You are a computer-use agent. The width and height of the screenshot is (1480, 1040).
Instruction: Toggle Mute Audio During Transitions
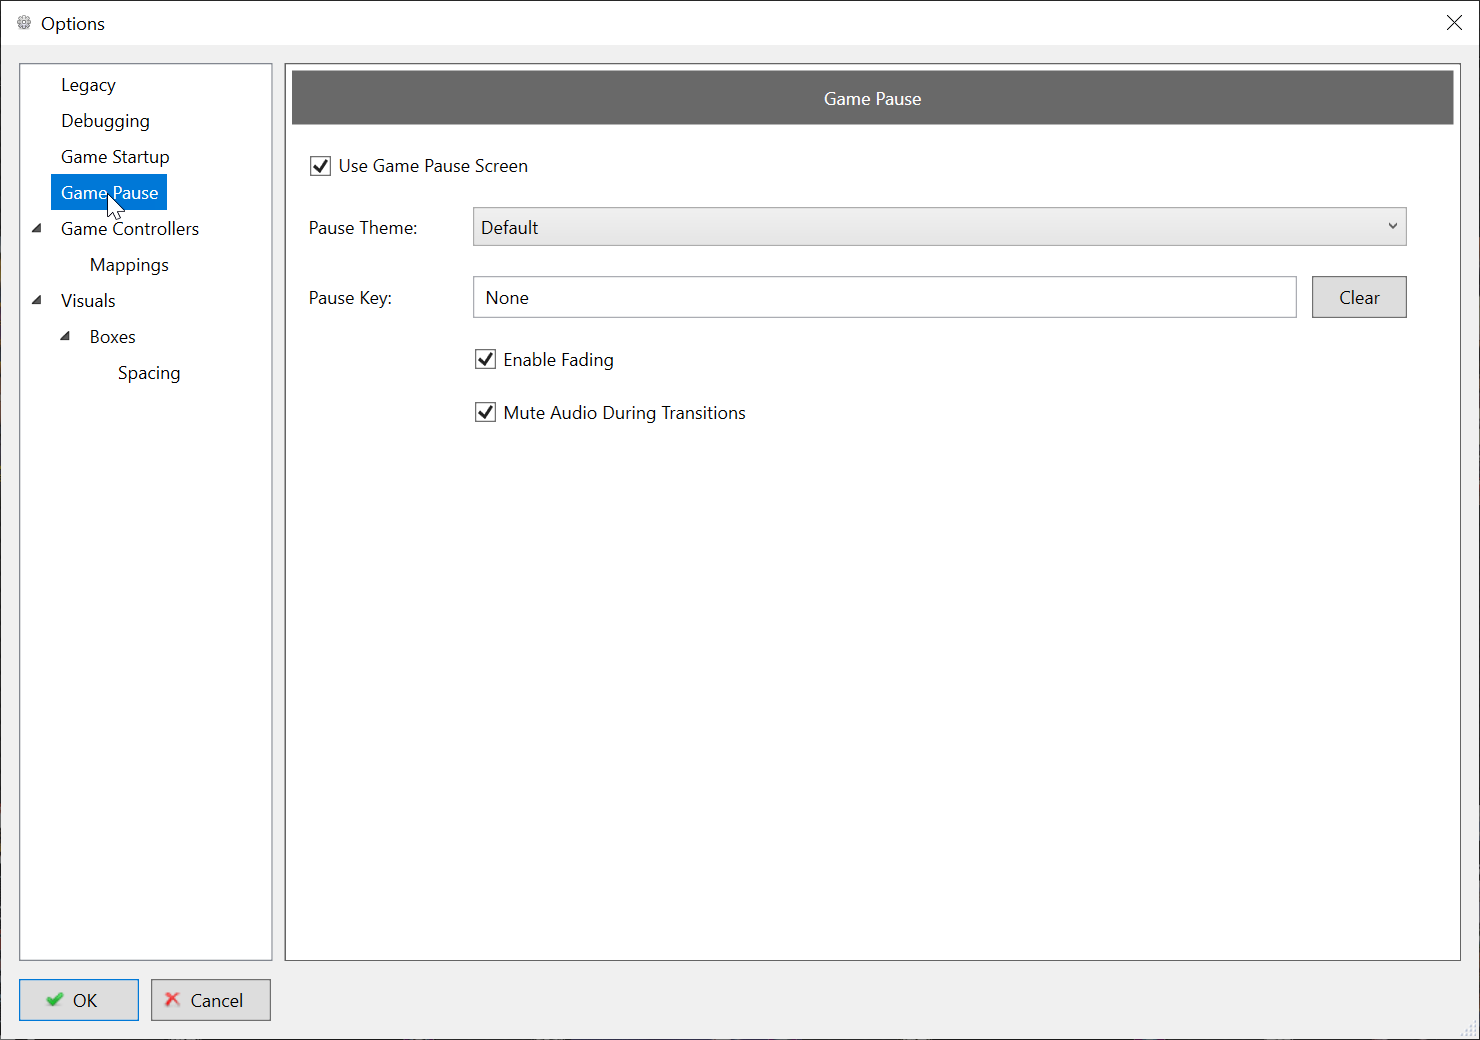point(485,412)
